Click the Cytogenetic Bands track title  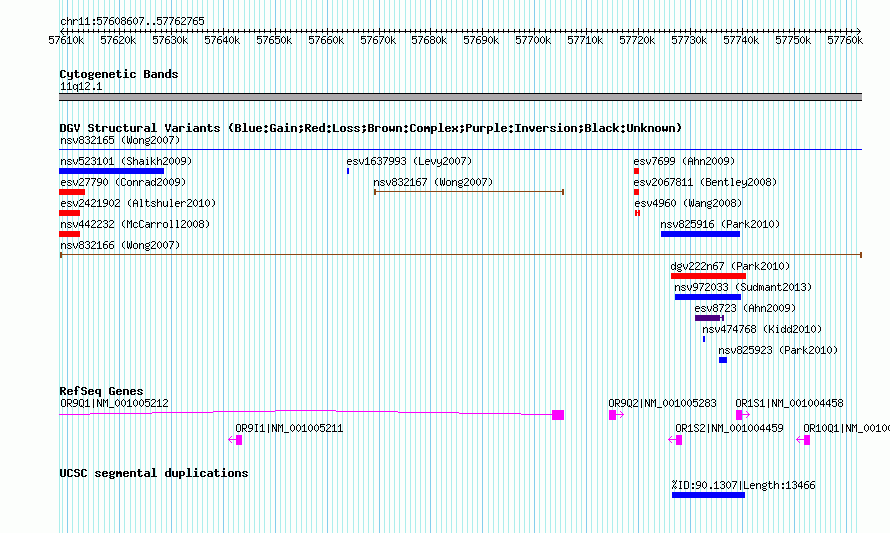(x=119, y=74)
